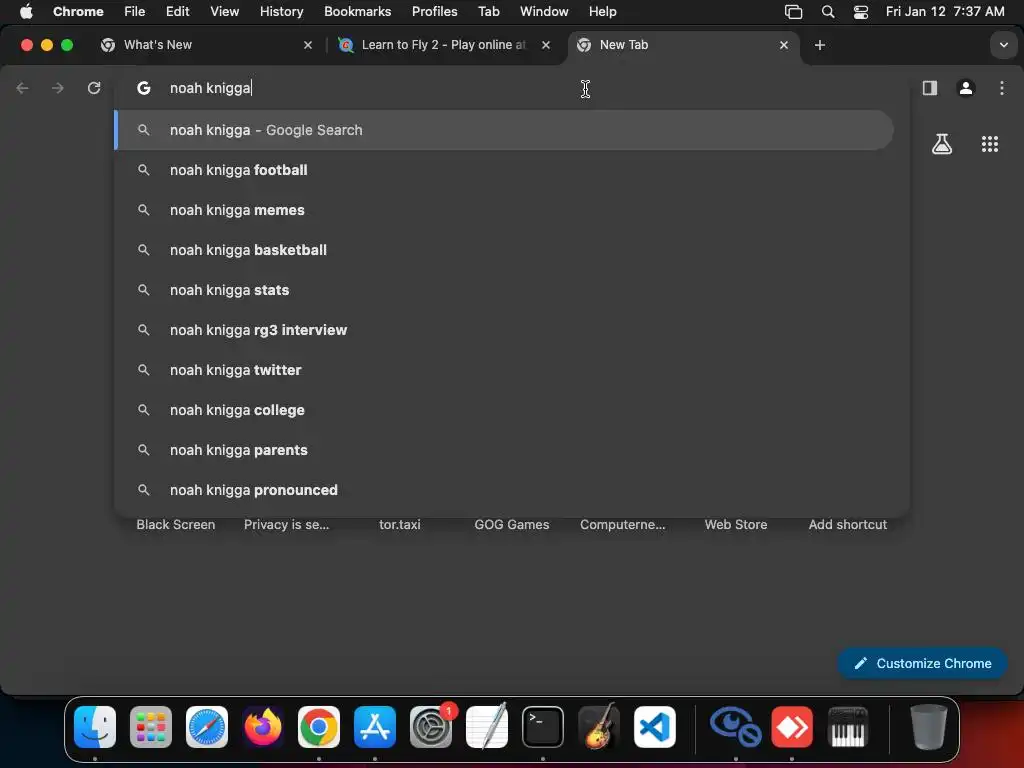Open the Window menu
Viewport: 1024px width, 768px height.
click(544, 11)
